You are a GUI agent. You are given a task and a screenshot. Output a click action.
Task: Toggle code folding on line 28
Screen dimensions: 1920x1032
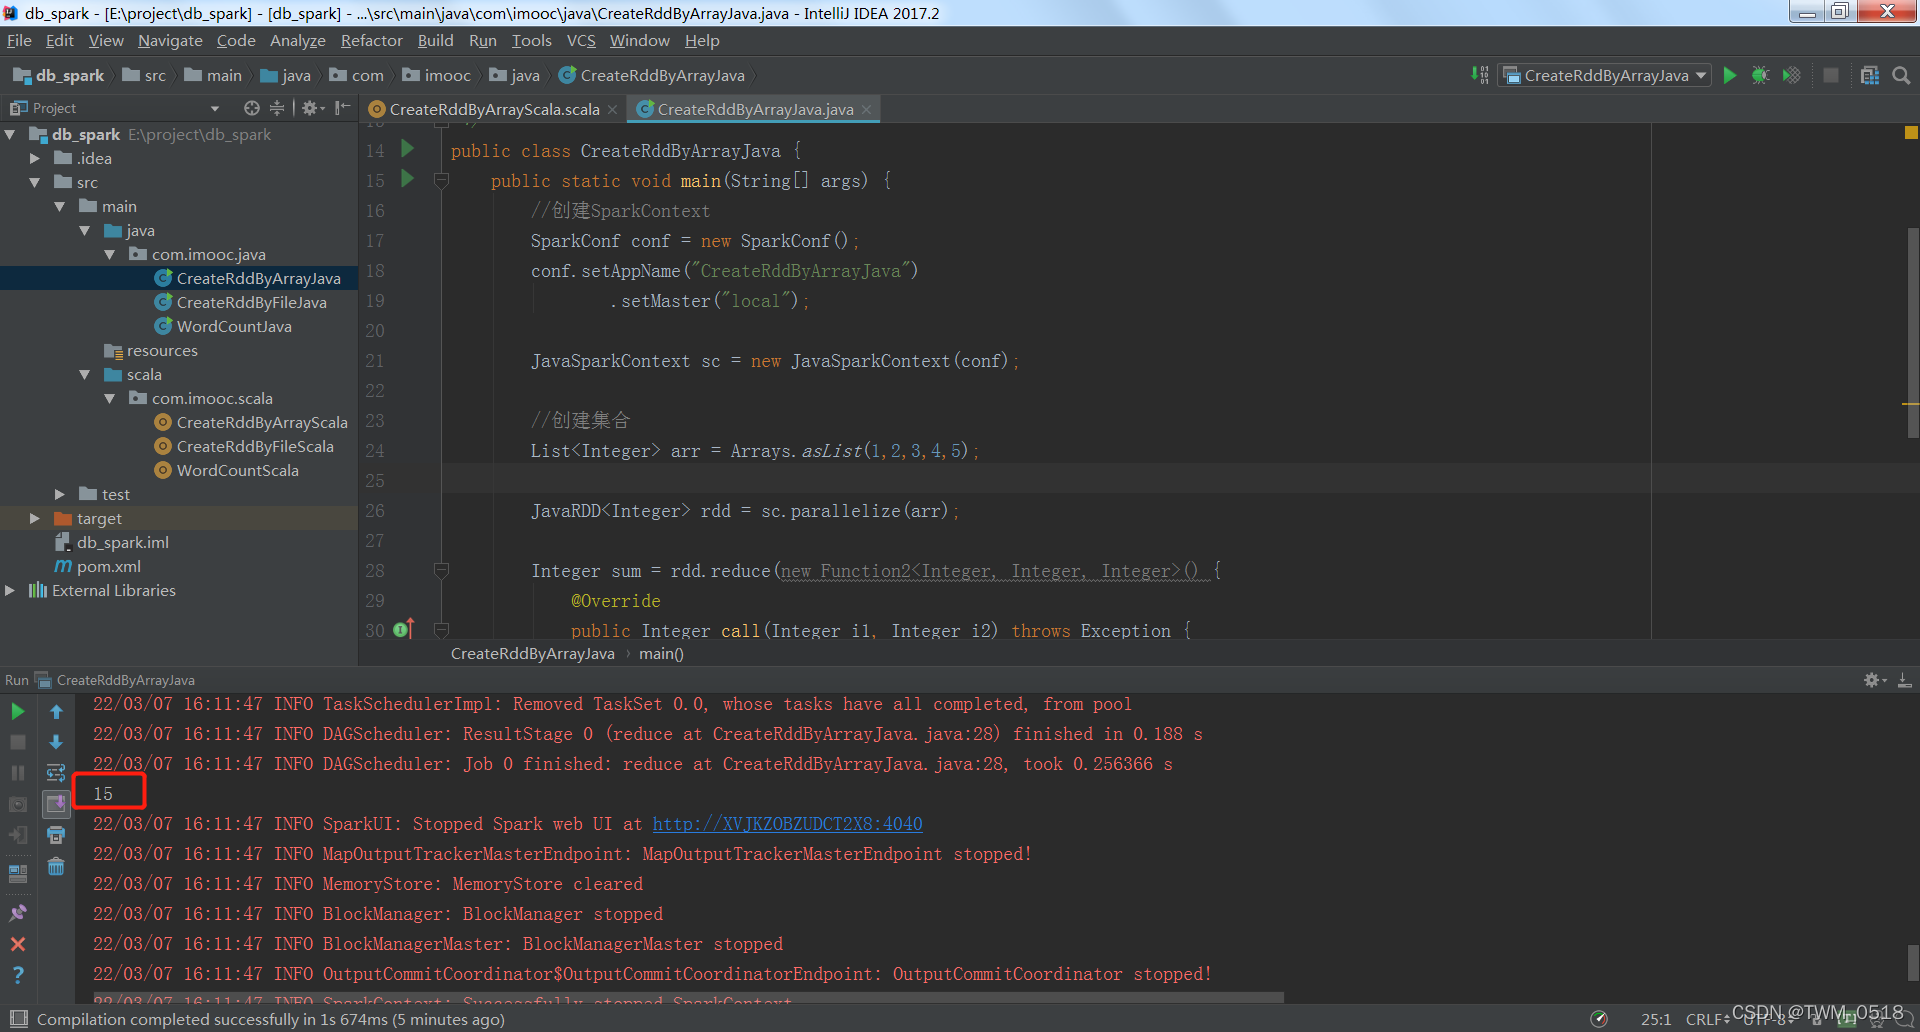(x=441, y=570)
